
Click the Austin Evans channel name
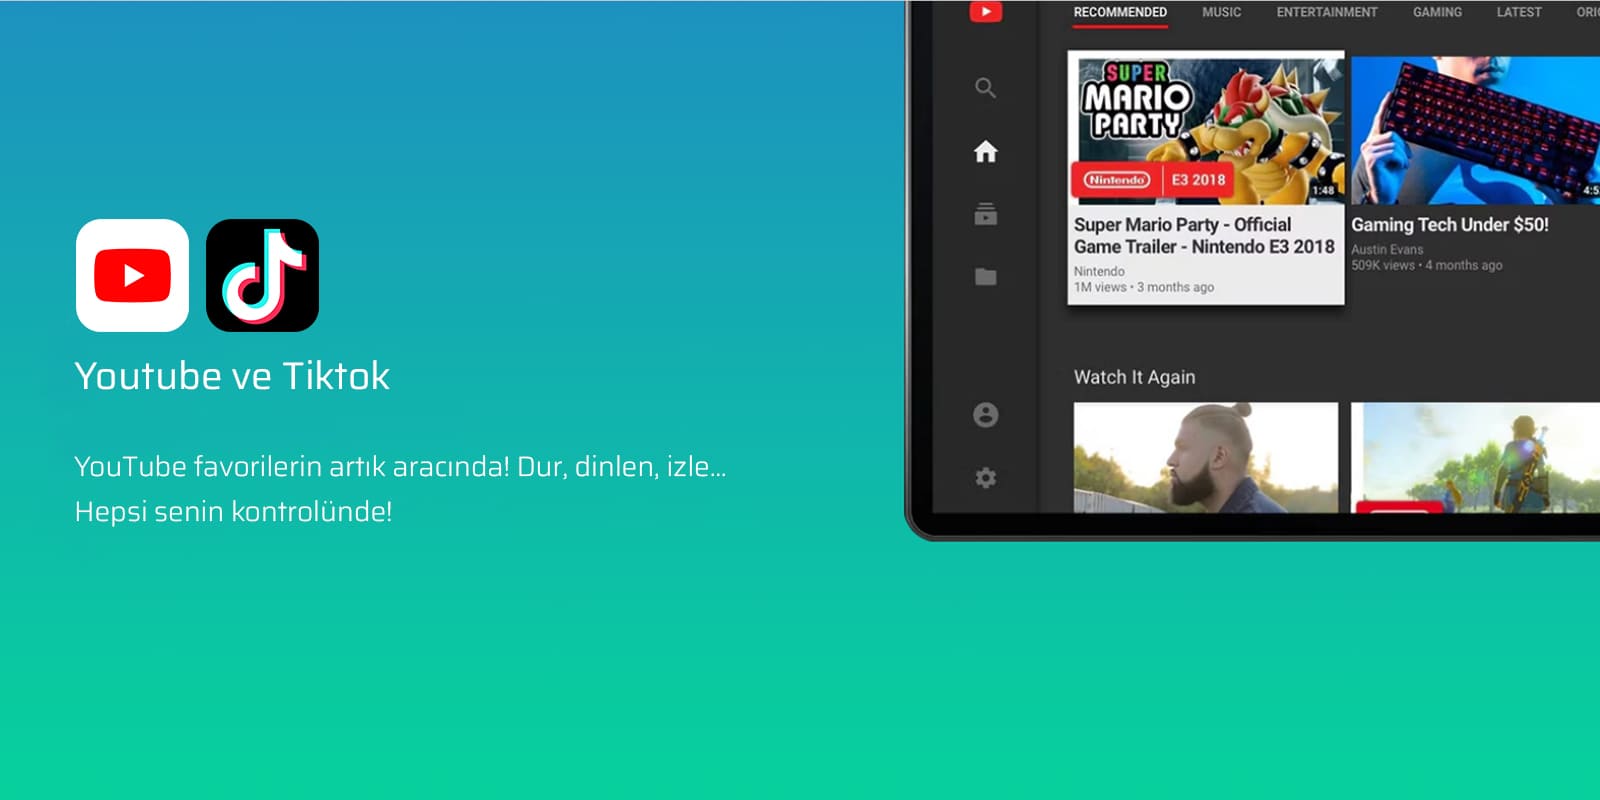(x=1387, y=249)
